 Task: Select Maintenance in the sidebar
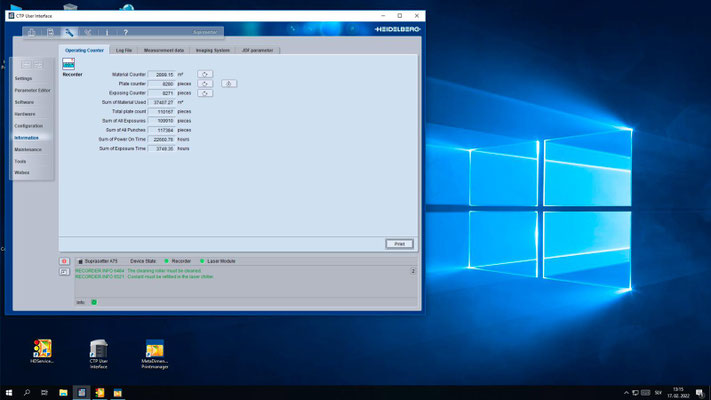[28, 149]
